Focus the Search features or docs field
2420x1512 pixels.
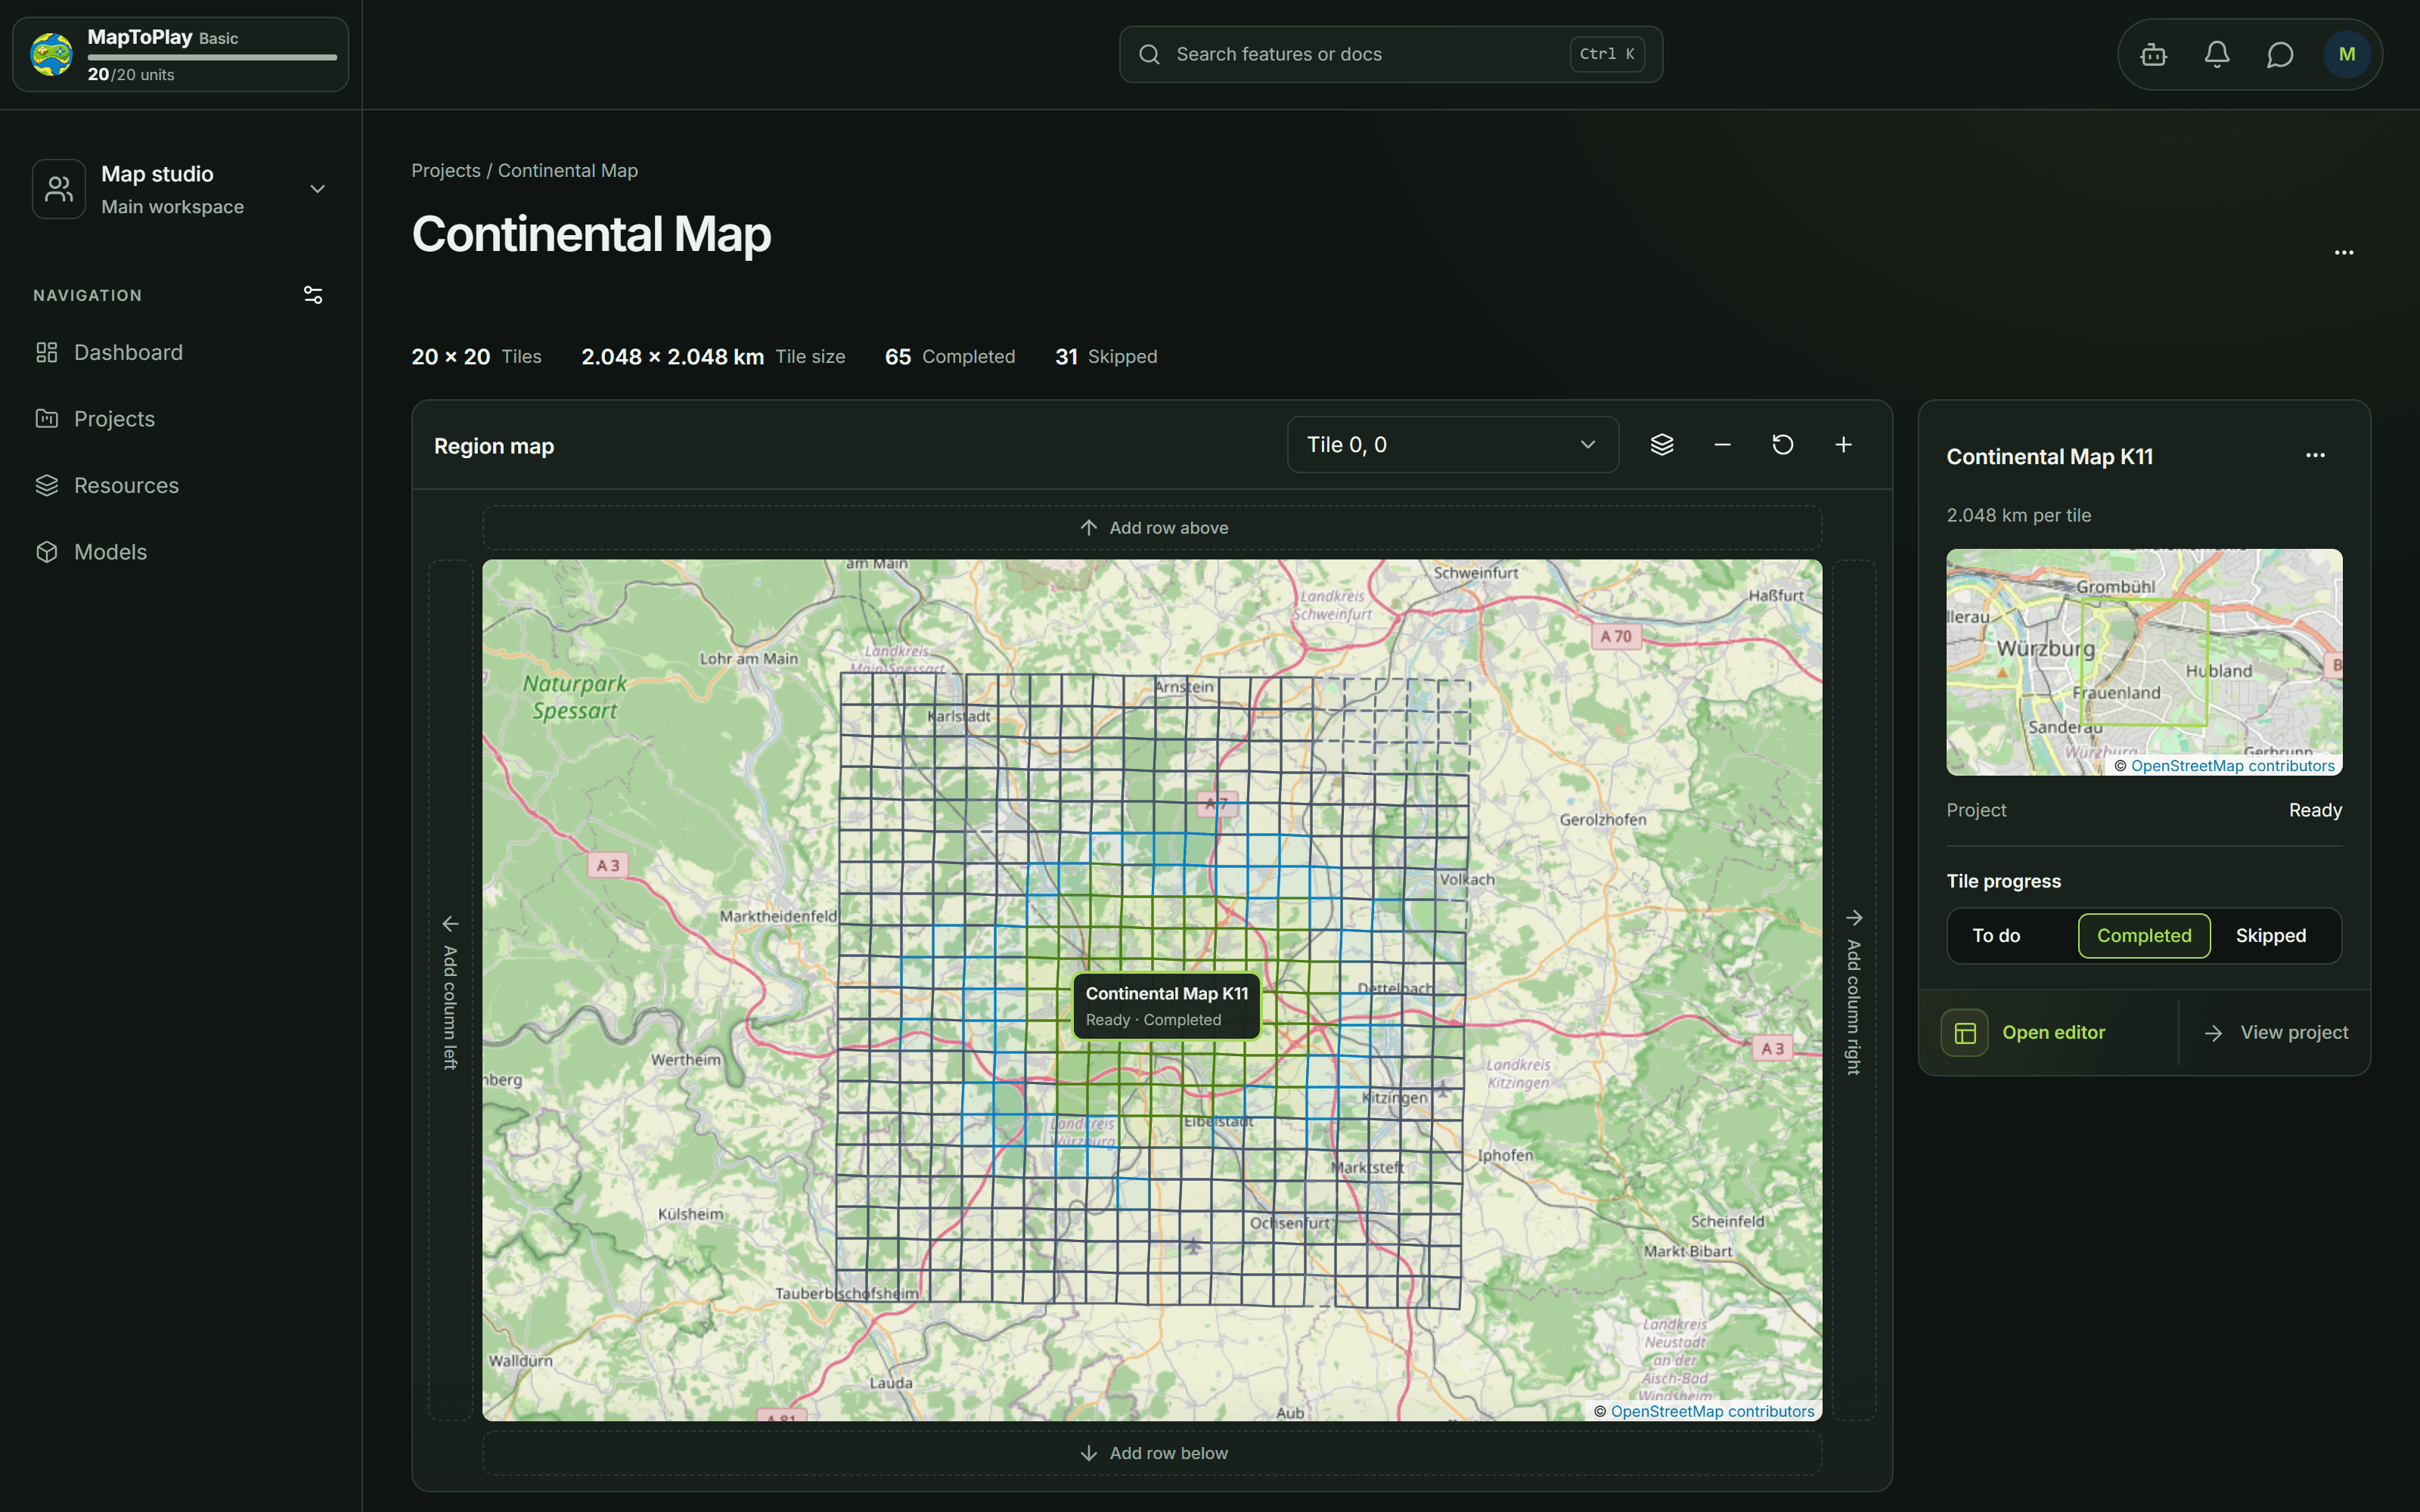pos(1391,55)
